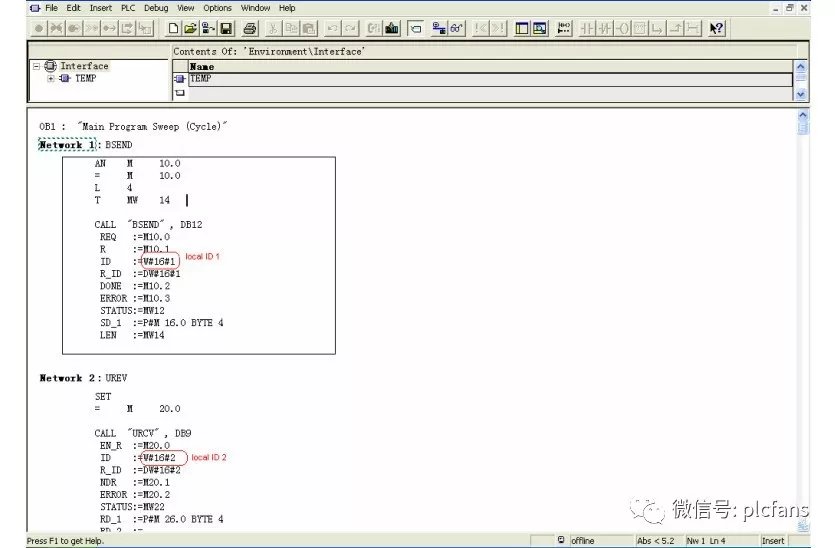Click the Open file folder icon

tap(190, 28)
